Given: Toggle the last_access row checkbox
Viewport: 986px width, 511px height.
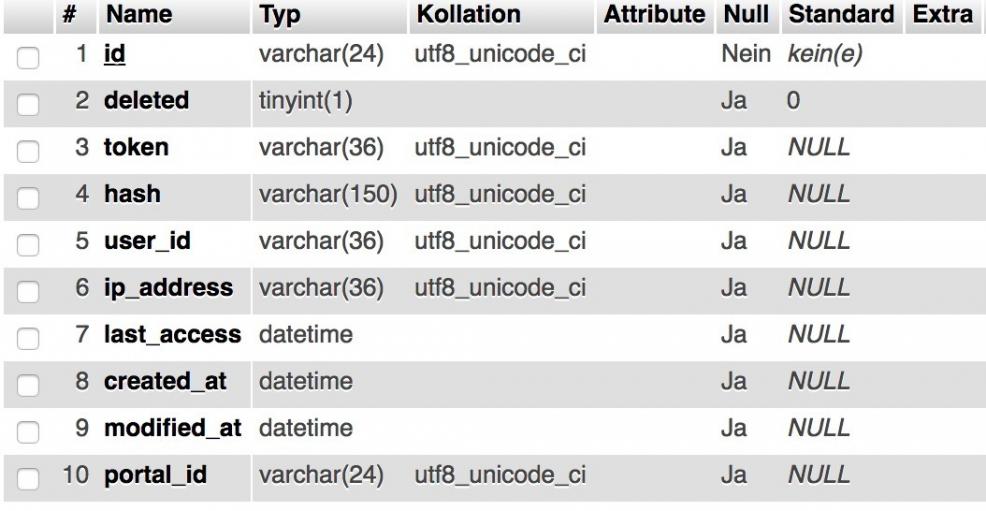Looking at the screenshot, I should [31, 337].
